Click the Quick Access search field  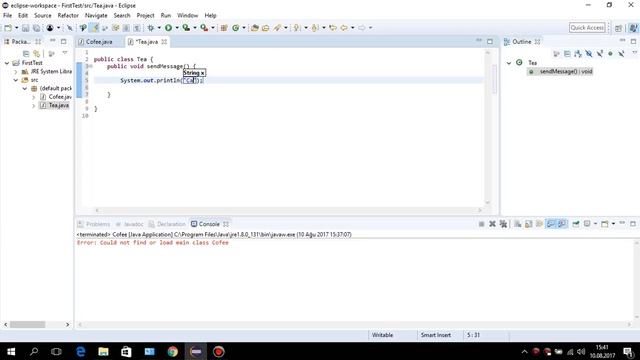pos(587,28)
